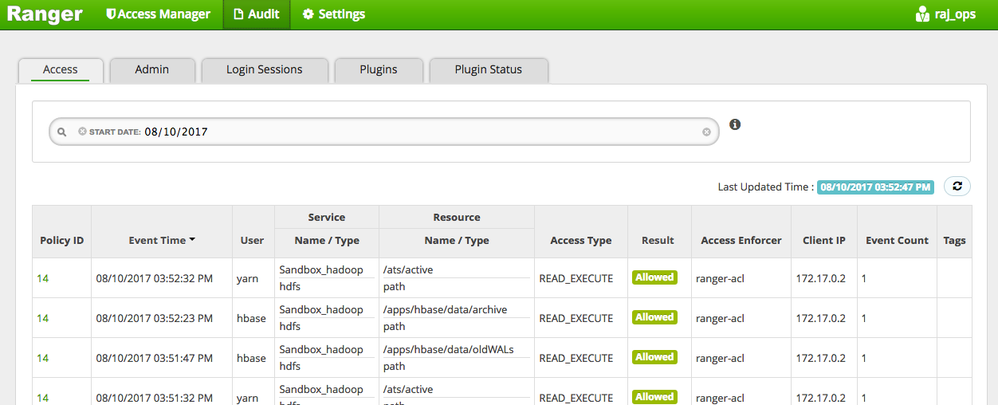This screenshot has width=998, height=405.
Task: Sort by Event Time column
Action: [161, 240]
